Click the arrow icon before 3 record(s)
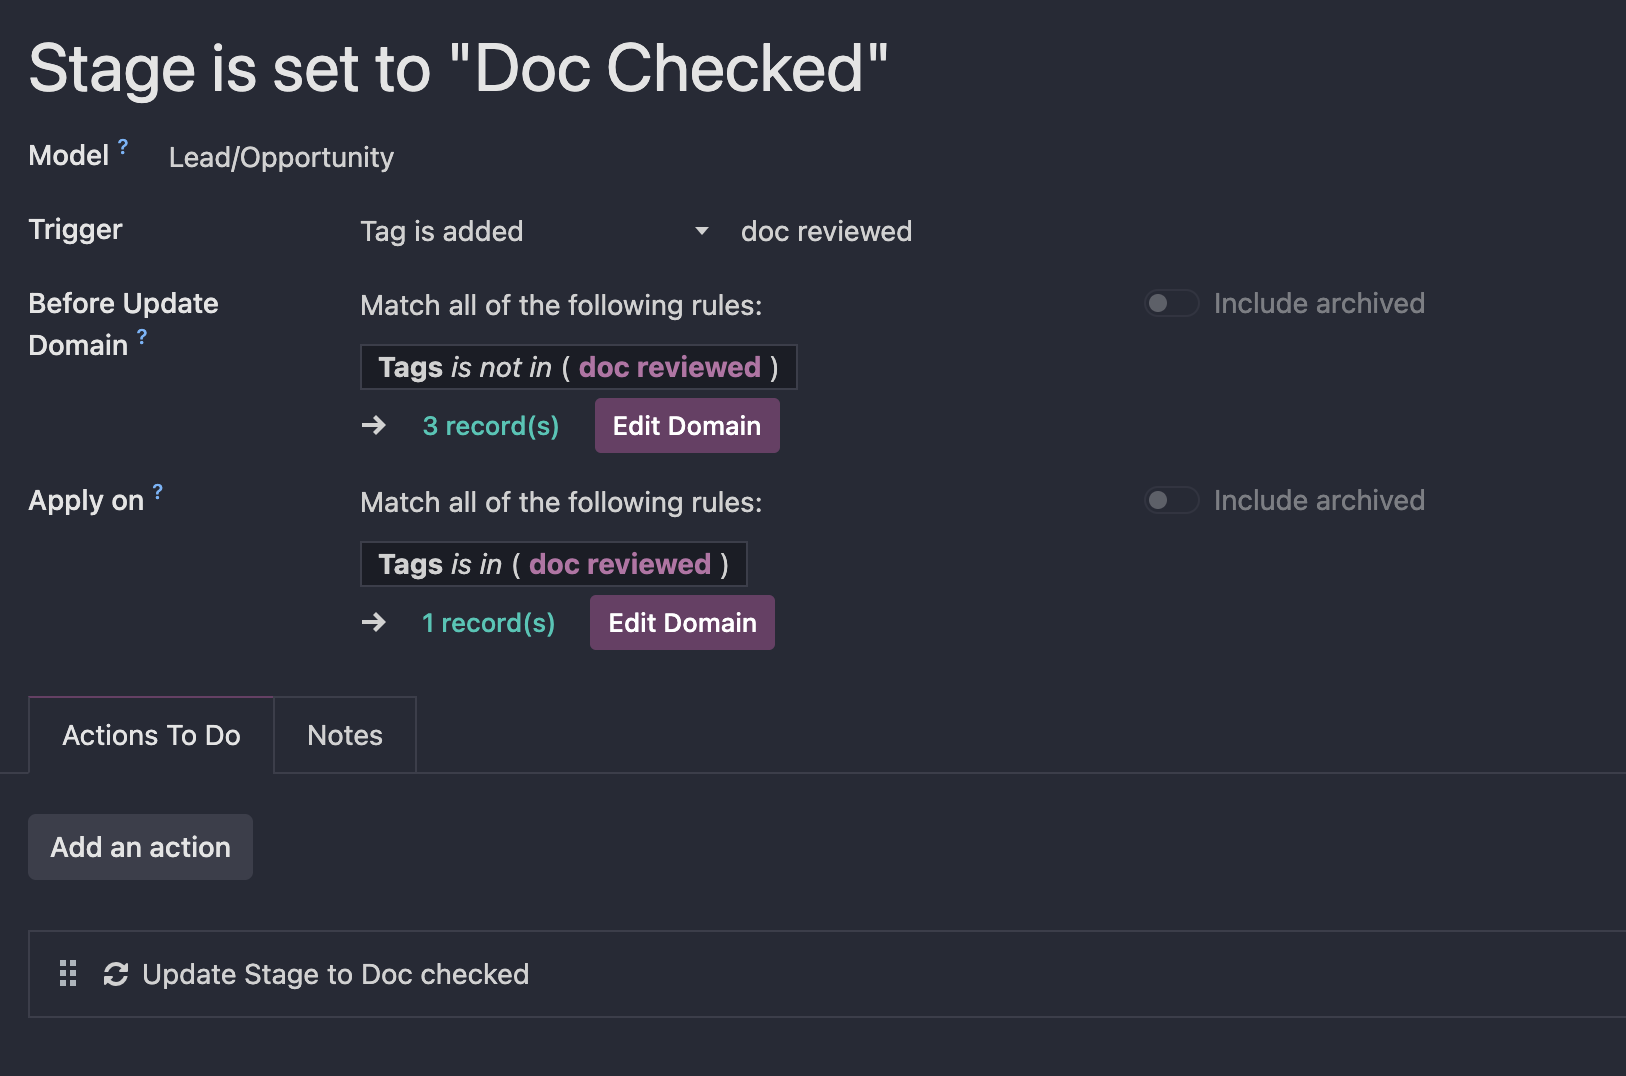Image resolution: width=1626 pixels, height=1076 pixels. [374, 426]
